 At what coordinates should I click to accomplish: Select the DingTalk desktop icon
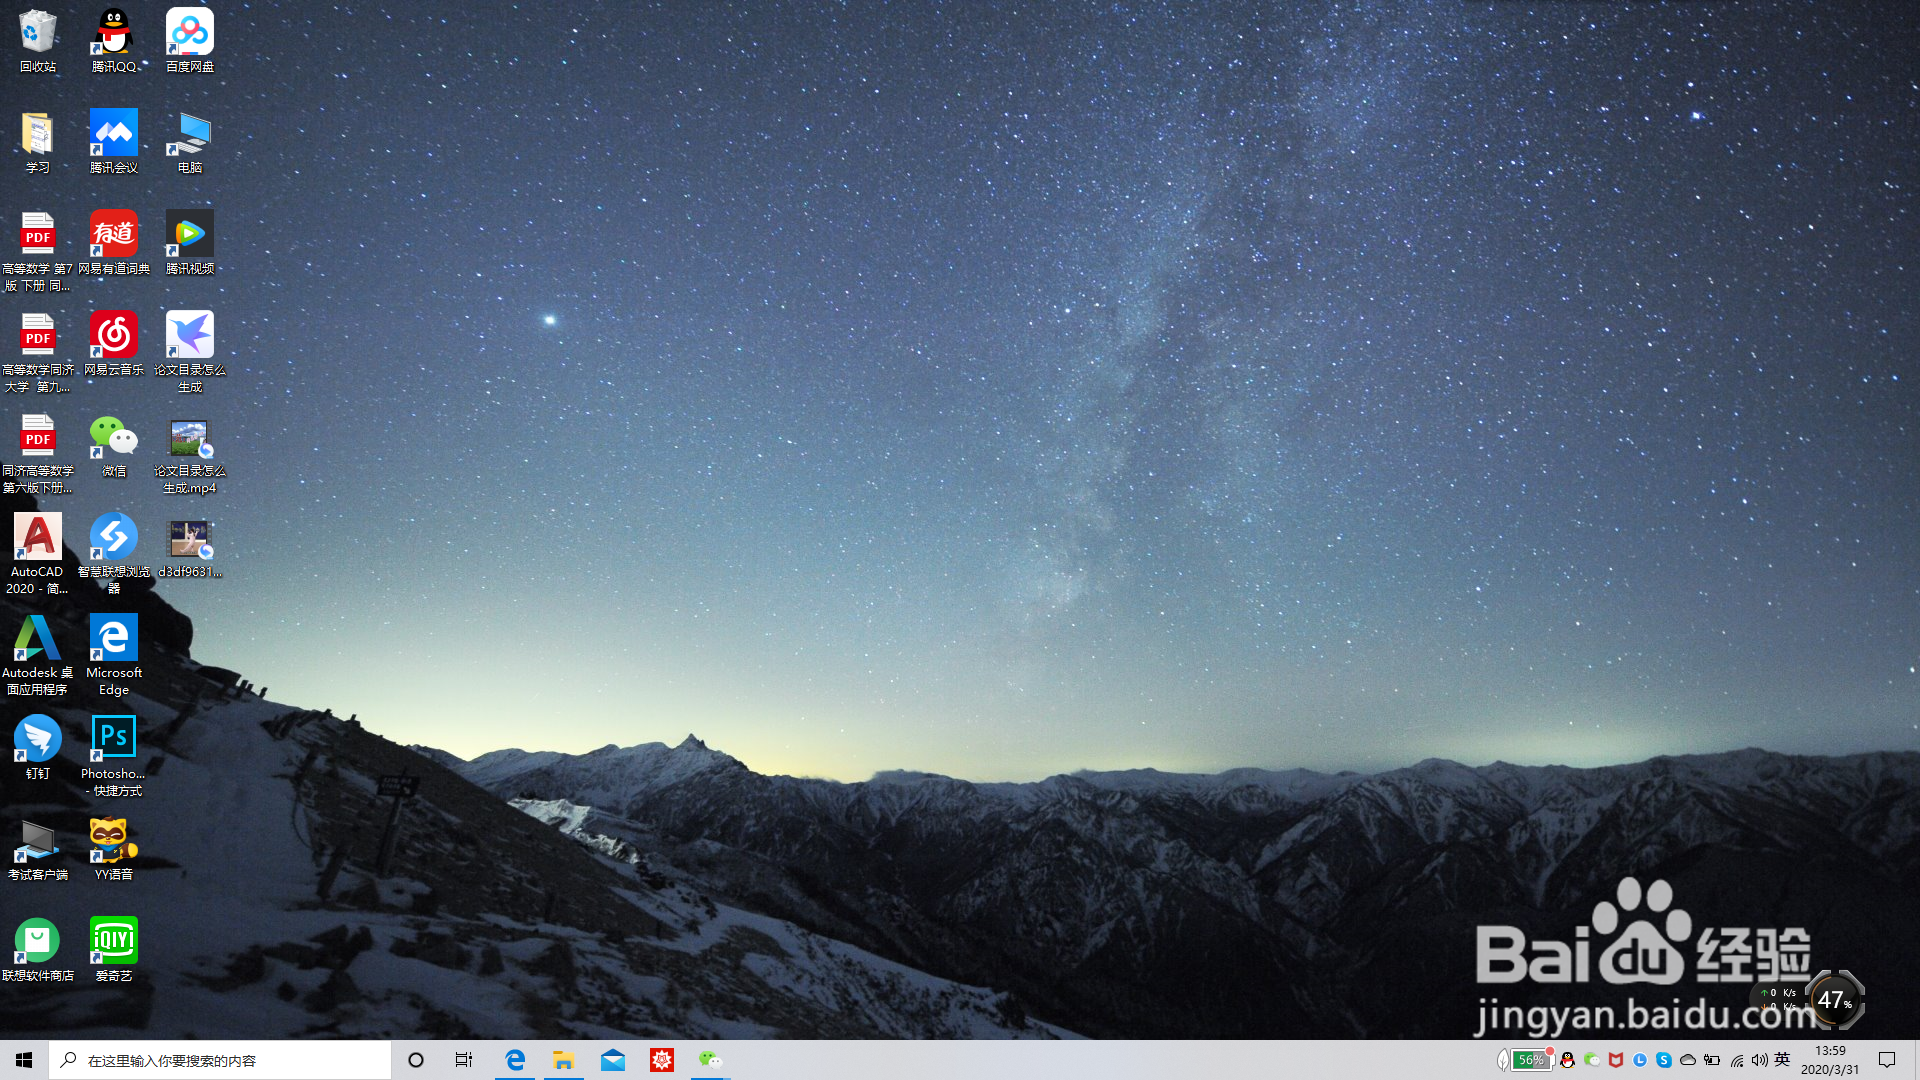pyautogui.click(x=37, y=739)
